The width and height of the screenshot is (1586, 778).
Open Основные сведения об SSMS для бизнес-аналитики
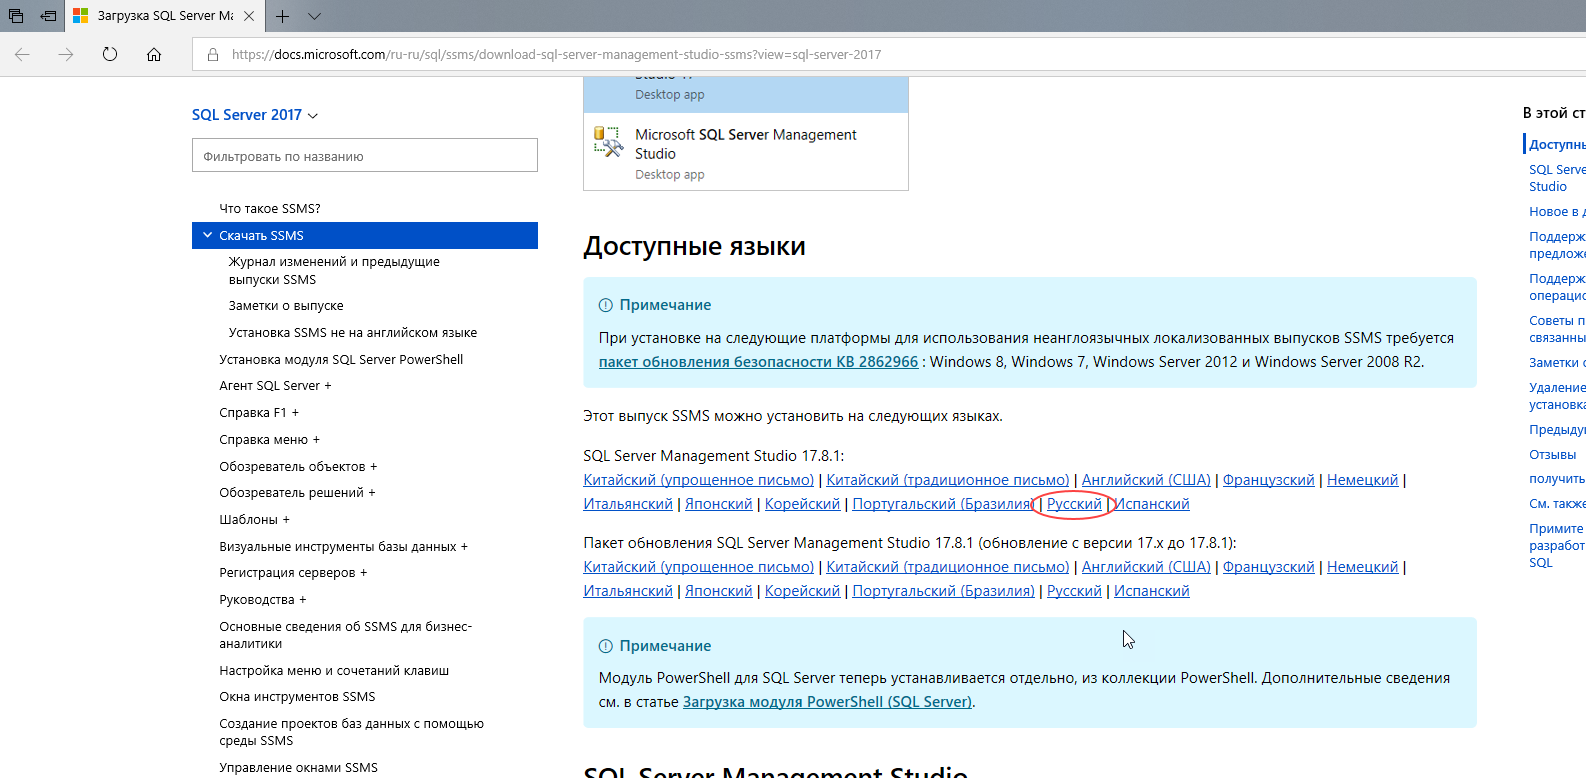[346, 635]
